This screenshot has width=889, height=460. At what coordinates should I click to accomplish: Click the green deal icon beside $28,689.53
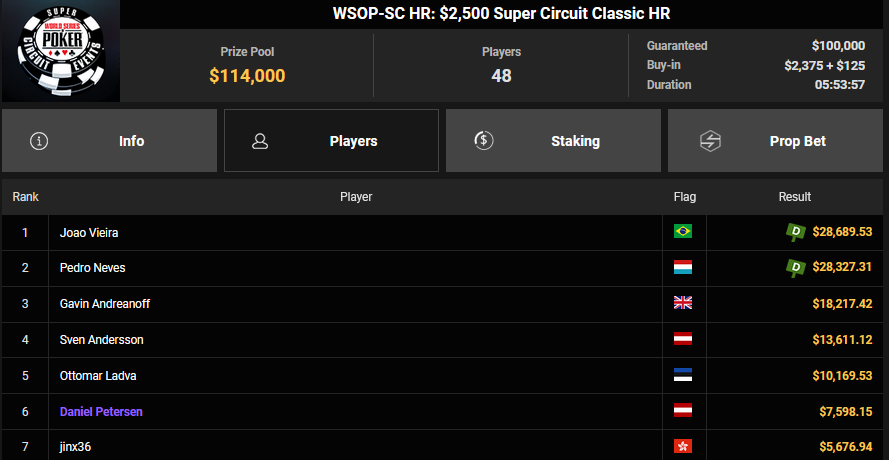click(x=796, y=232)
